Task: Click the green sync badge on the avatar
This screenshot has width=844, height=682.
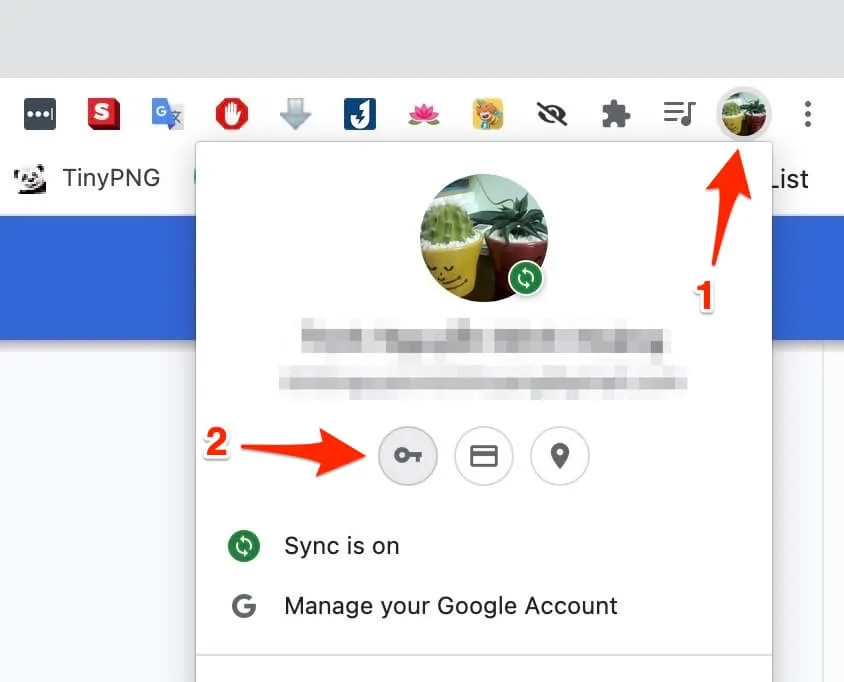Action: click(527, 278)
